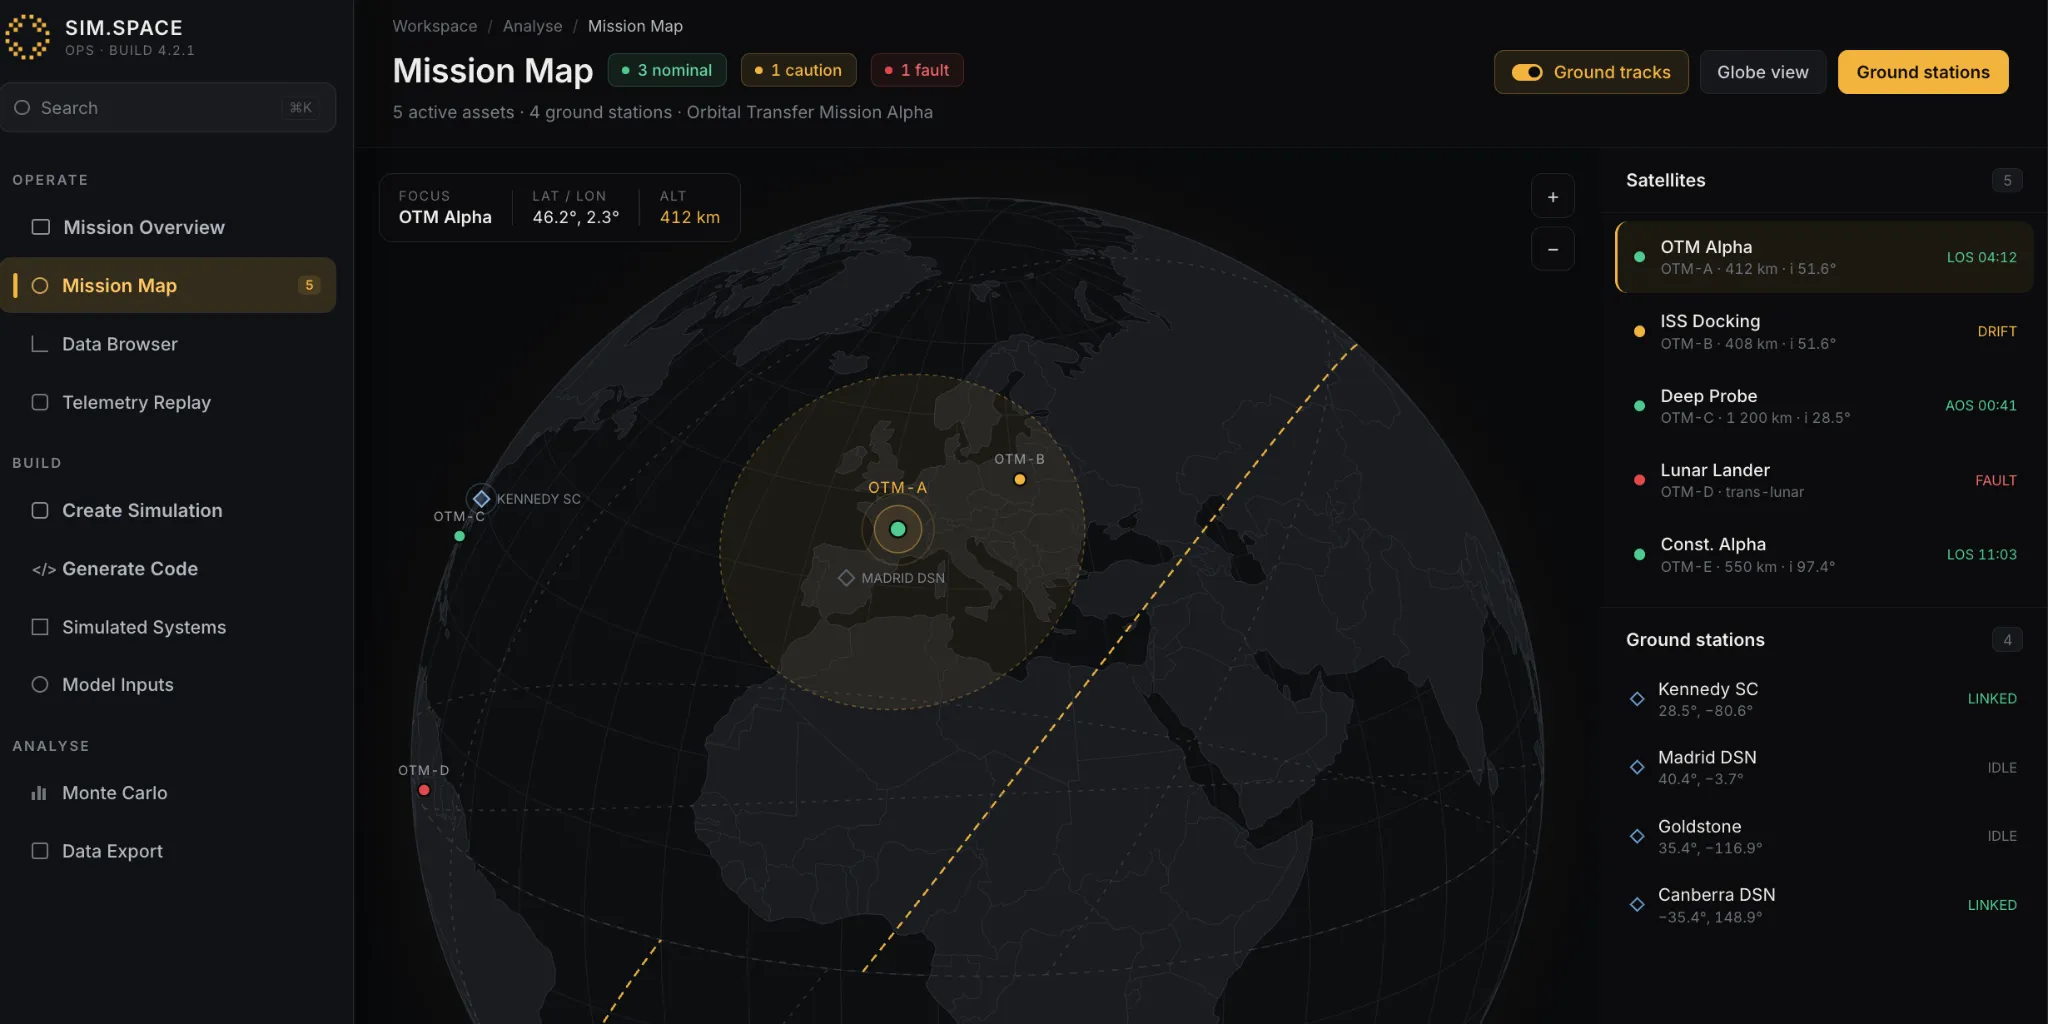Viewport: 2048px width, 1024px height.
Task: Click the LAT / LON 46.2°, 2.3° readout
Action: 575,207
